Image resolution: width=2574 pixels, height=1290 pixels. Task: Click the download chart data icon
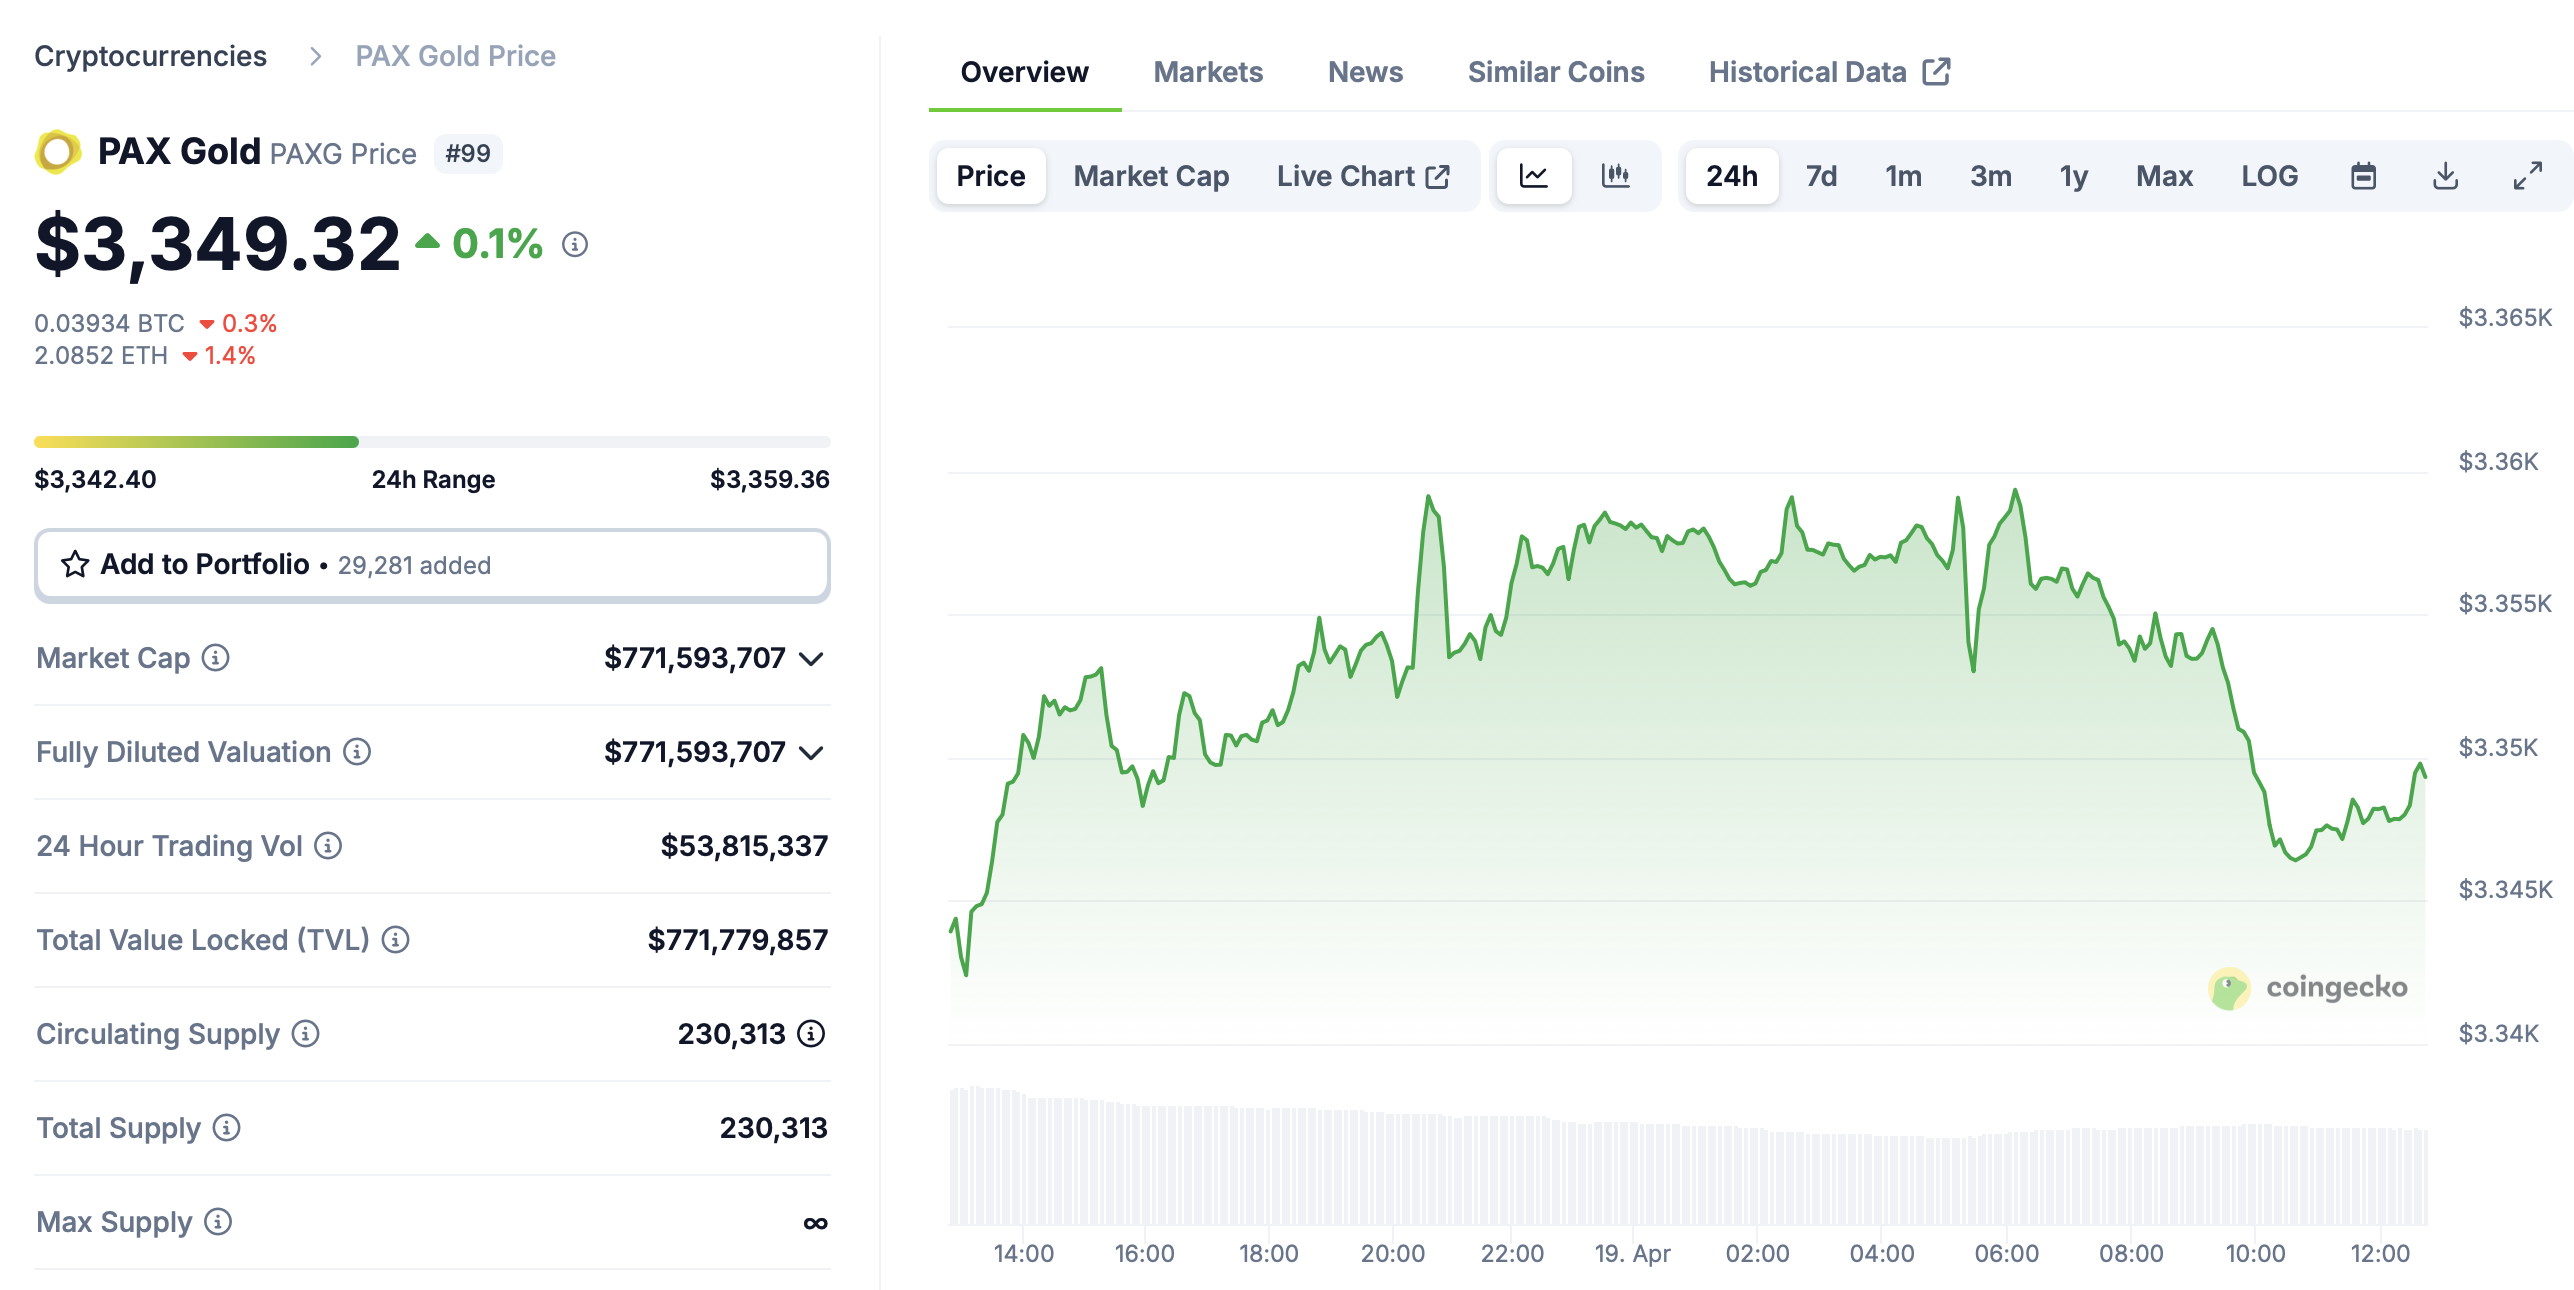pos(2445,176)
